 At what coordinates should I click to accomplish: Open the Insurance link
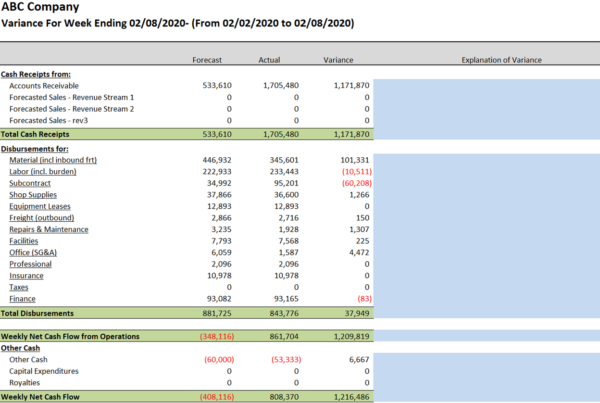click(26, 276)
